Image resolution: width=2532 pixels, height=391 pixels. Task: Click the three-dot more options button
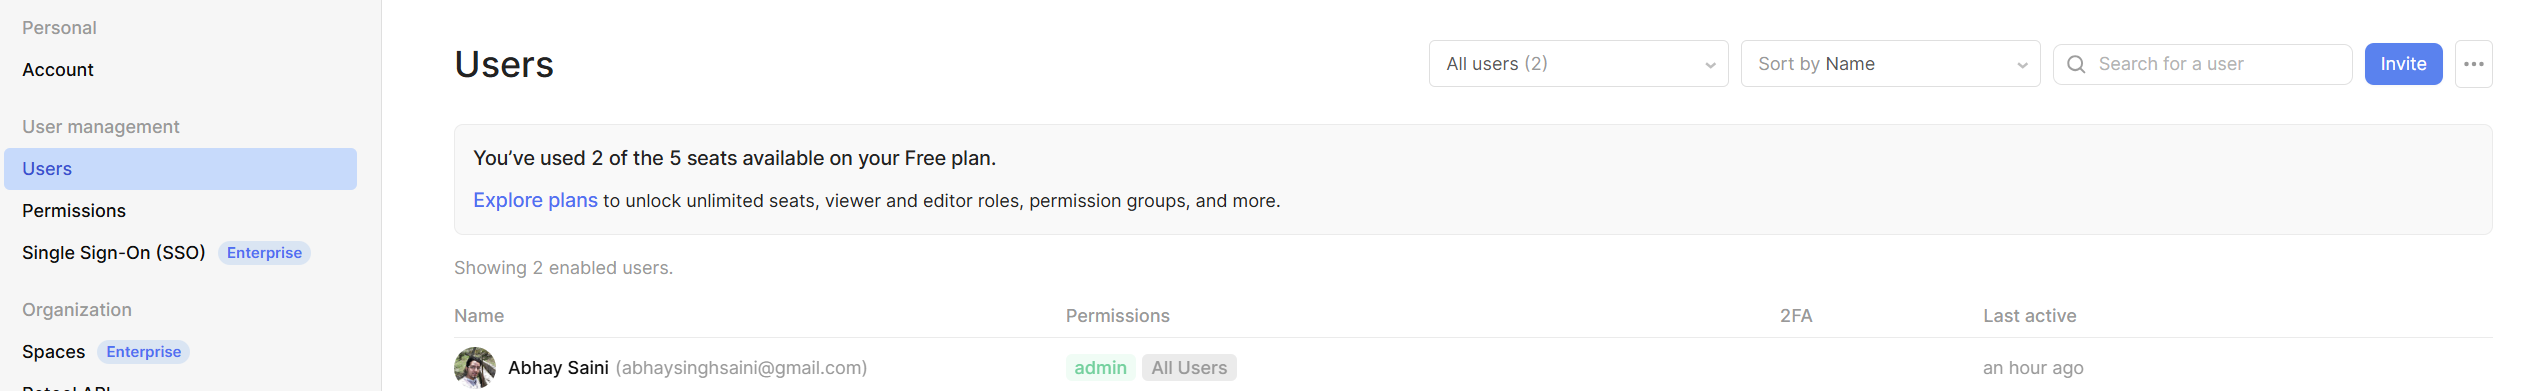point(2473,64)
